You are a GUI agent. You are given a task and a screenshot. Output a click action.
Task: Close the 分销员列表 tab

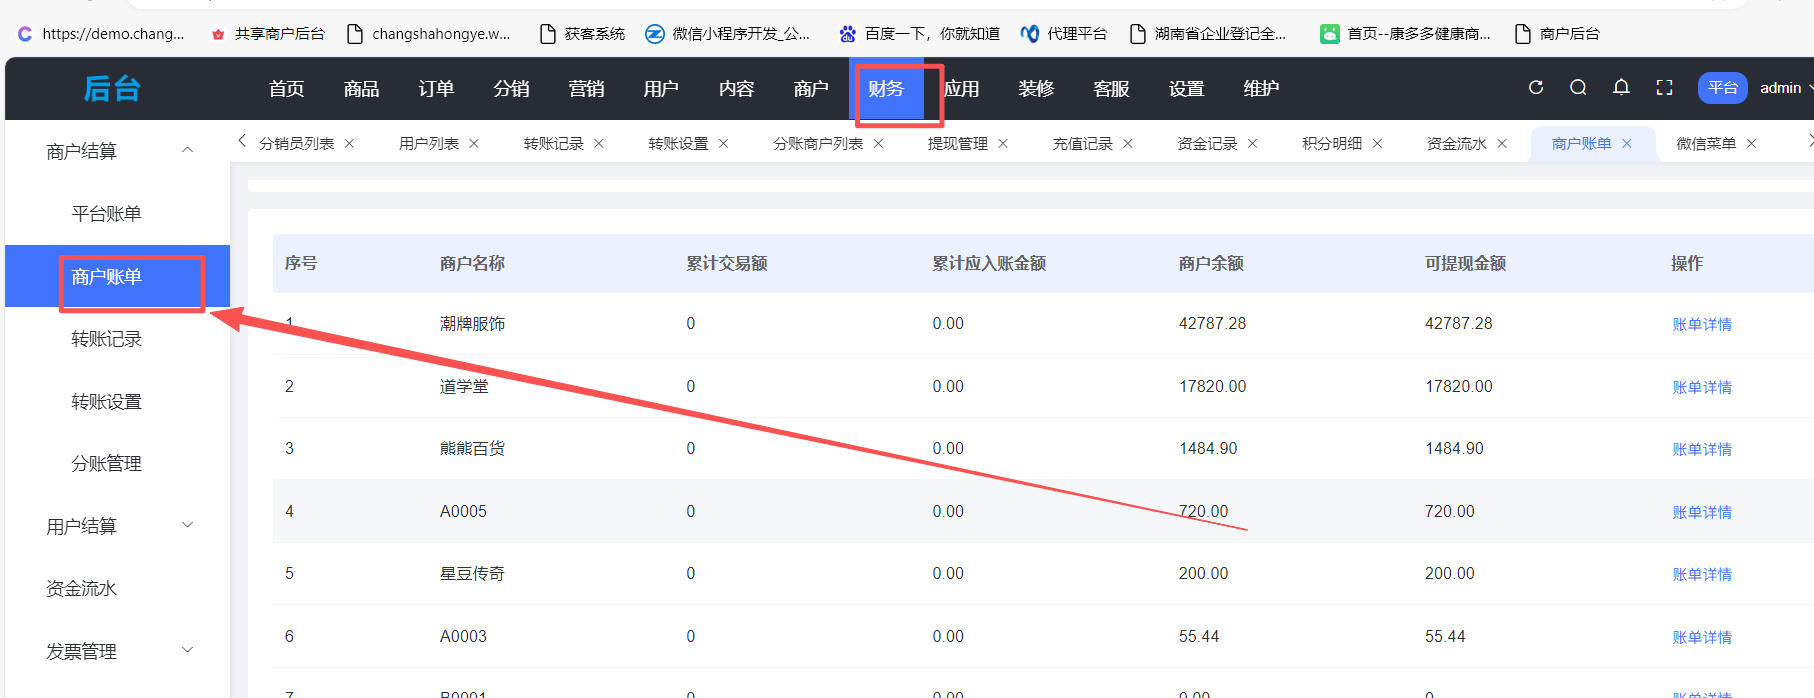point(349,144)
